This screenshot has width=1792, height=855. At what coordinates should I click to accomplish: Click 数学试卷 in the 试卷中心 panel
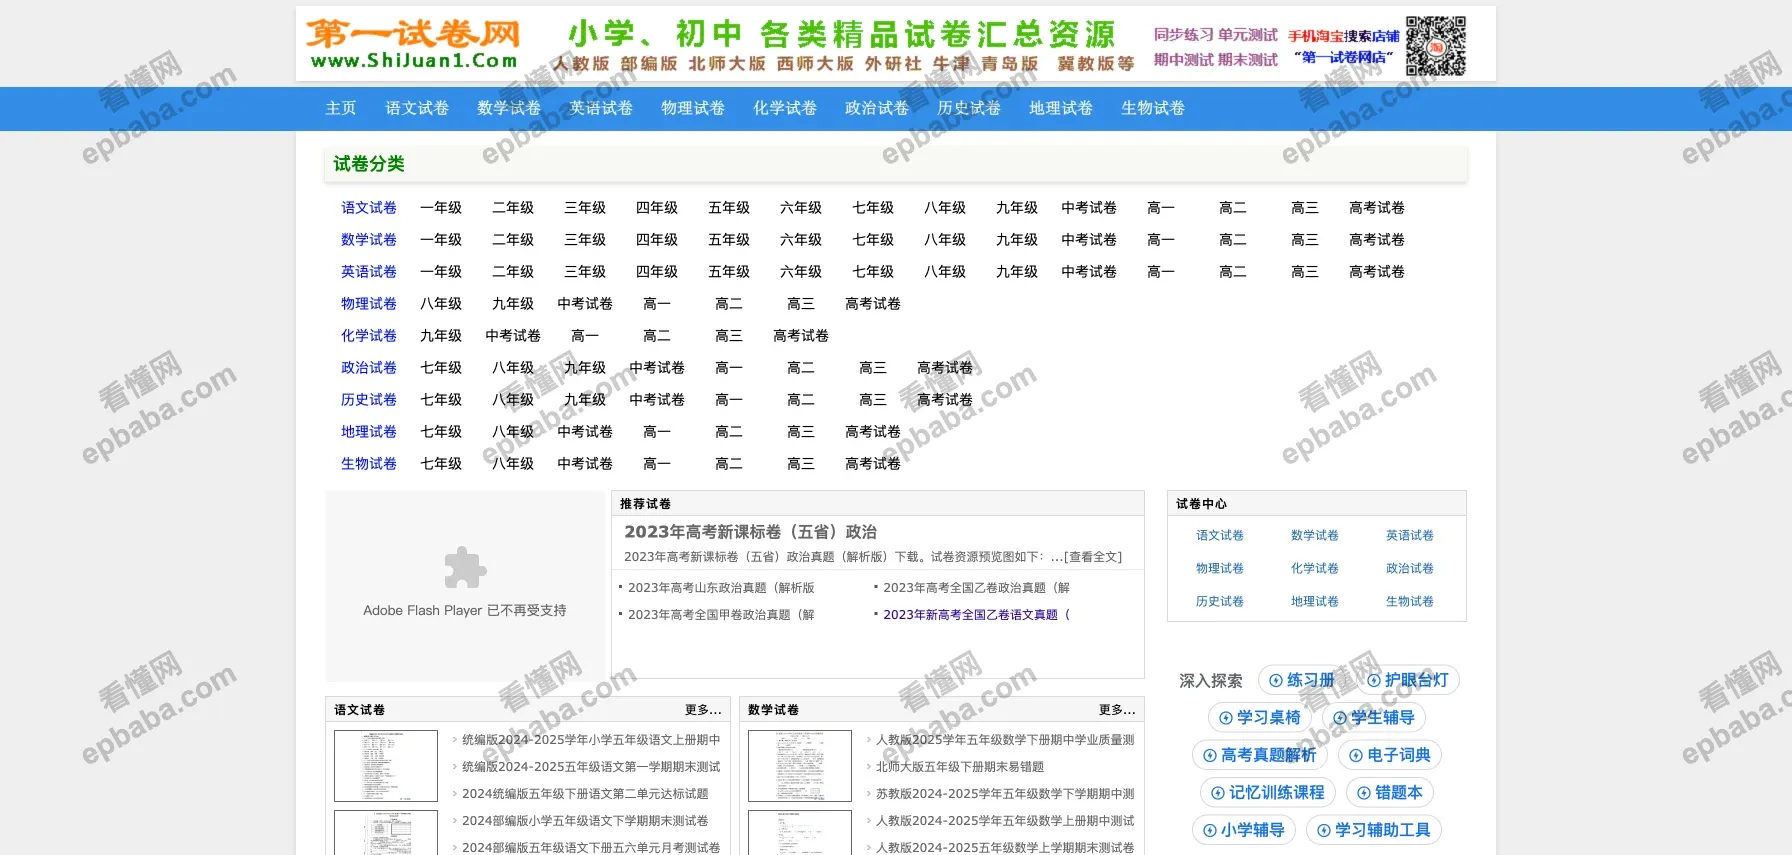coord(1315,536)
